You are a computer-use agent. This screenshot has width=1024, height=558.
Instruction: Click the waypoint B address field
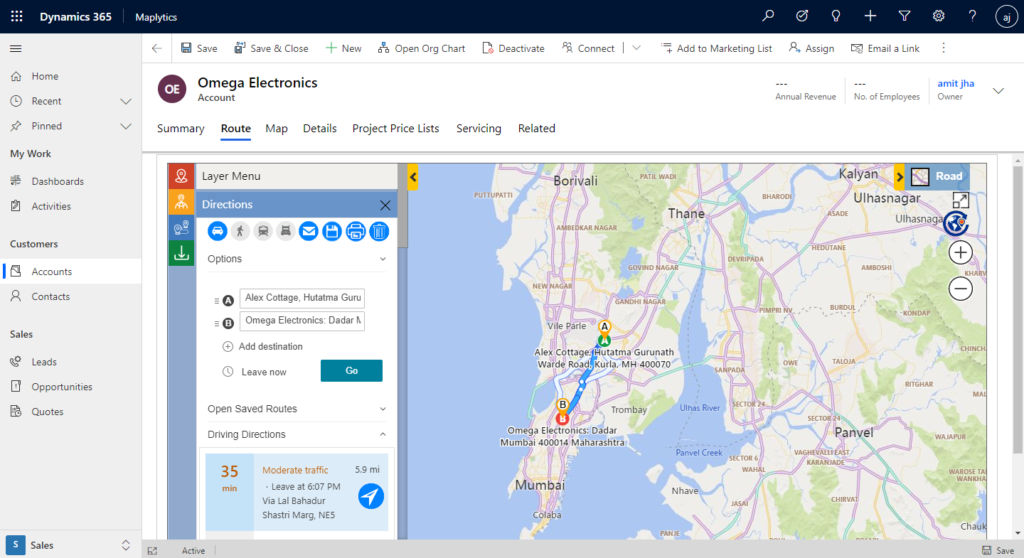pyautogui.click(x=302, y=321)
